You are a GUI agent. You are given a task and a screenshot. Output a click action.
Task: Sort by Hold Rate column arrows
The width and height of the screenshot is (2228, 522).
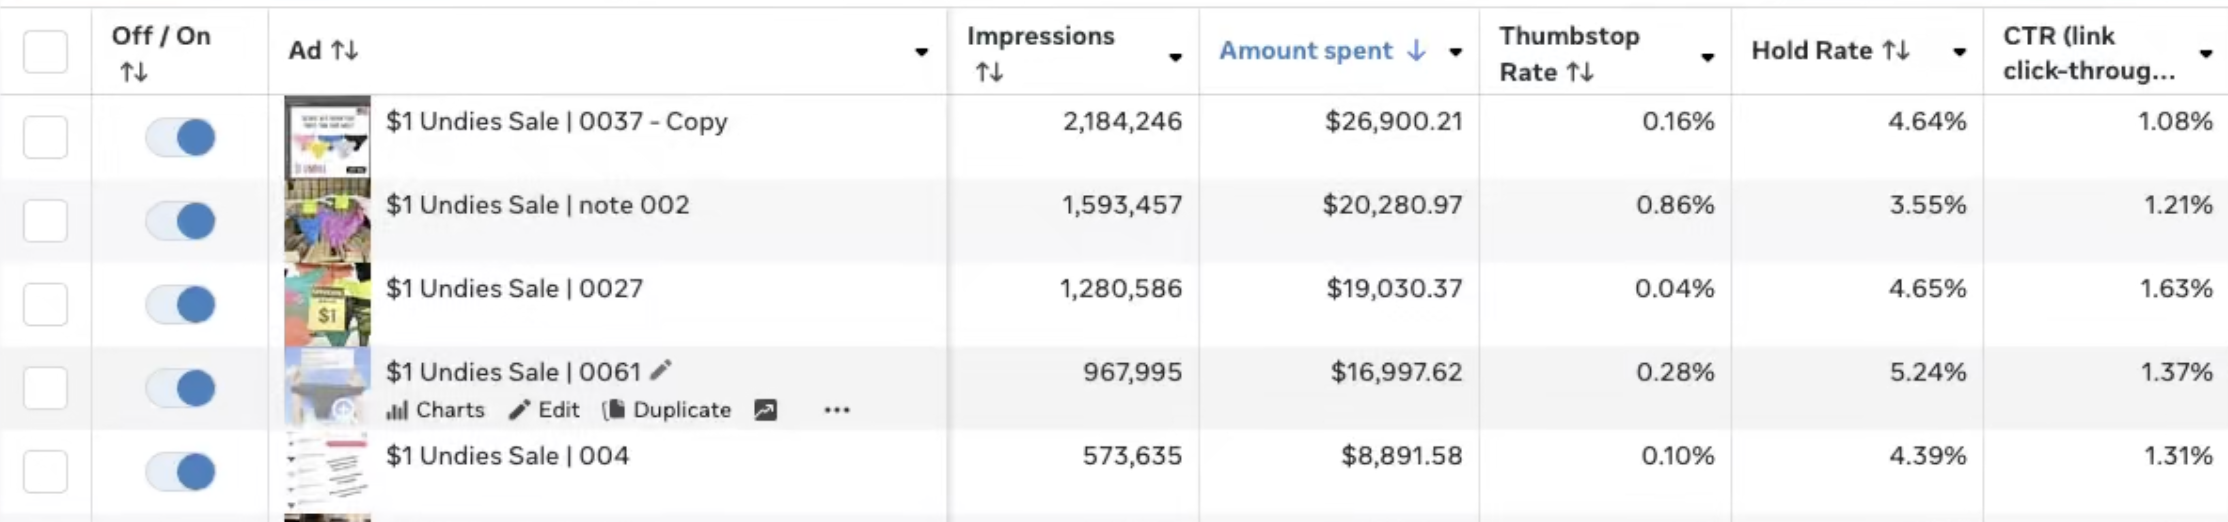1896,51
